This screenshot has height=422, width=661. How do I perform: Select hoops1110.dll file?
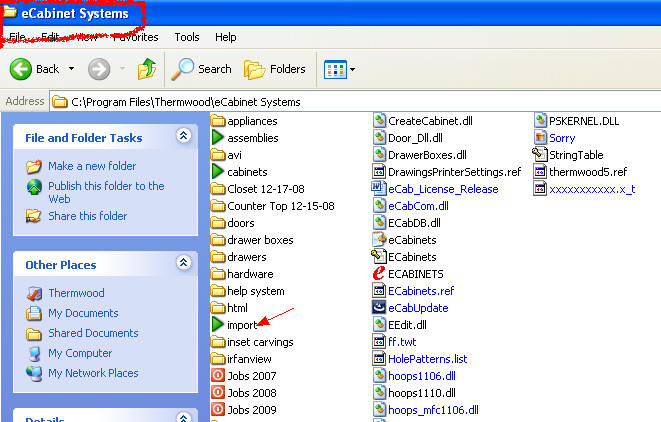[x=414, y=393]
